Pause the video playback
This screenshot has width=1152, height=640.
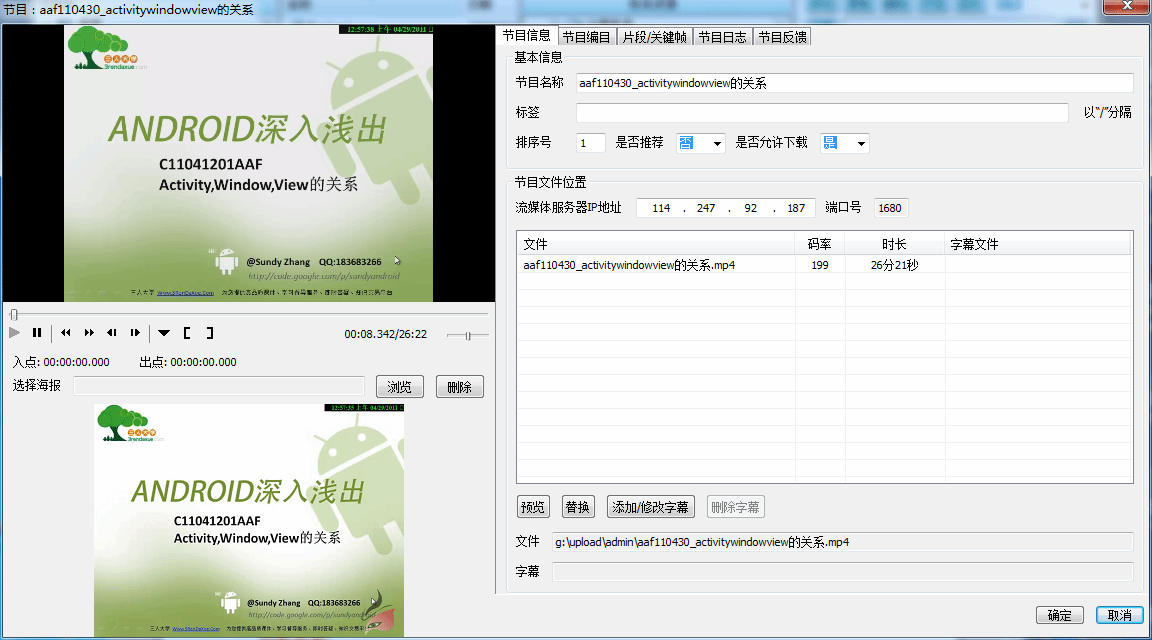tap(37, 333)
